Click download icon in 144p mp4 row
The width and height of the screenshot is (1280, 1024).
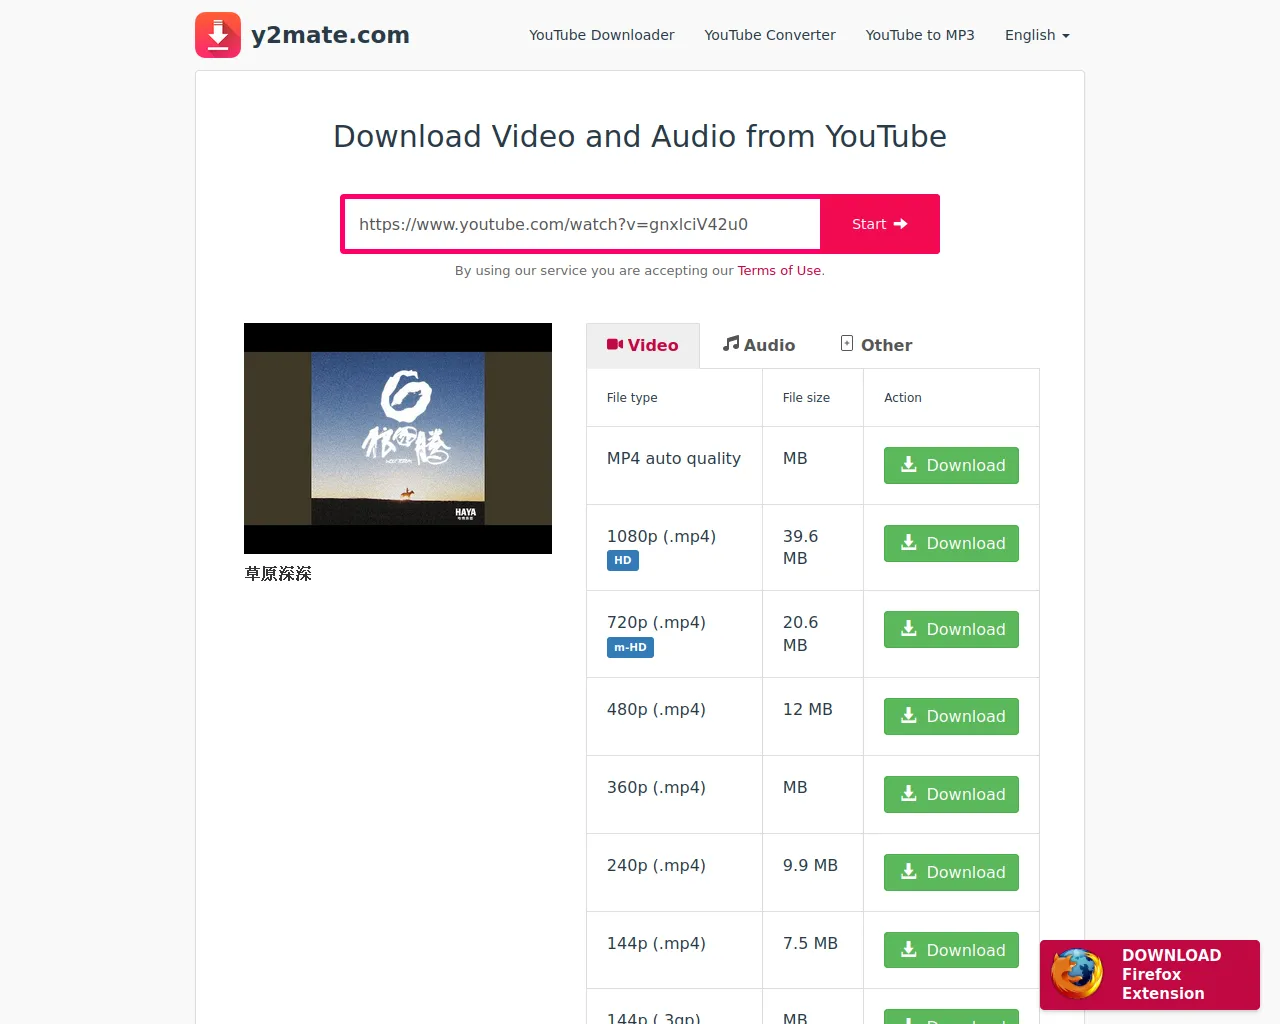point(909,949)
